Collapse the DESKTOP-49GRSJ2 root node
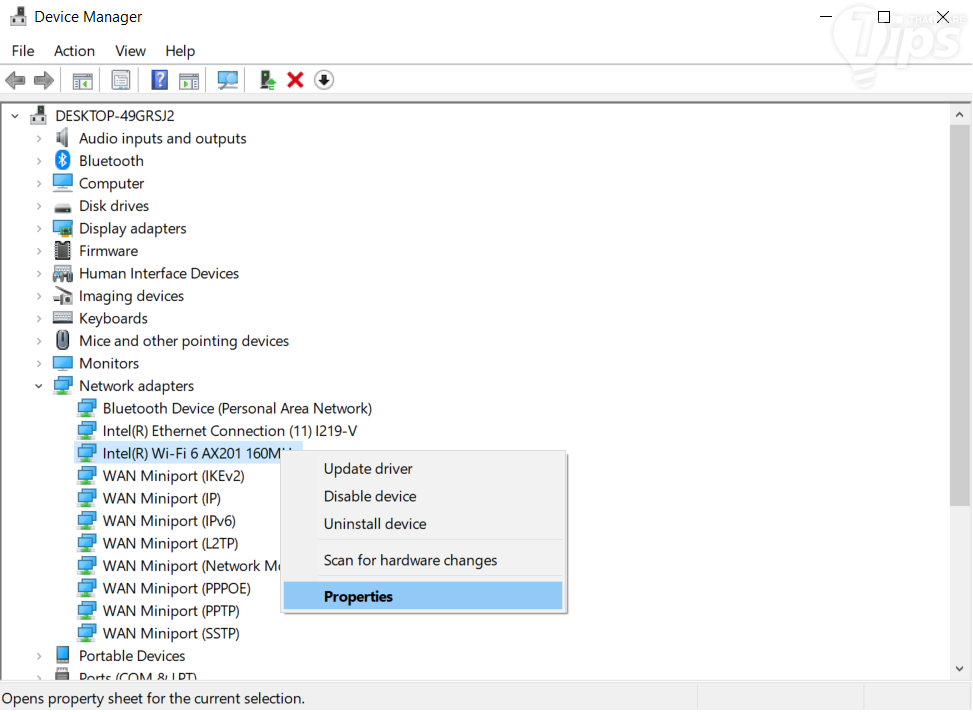 [15, 116]
